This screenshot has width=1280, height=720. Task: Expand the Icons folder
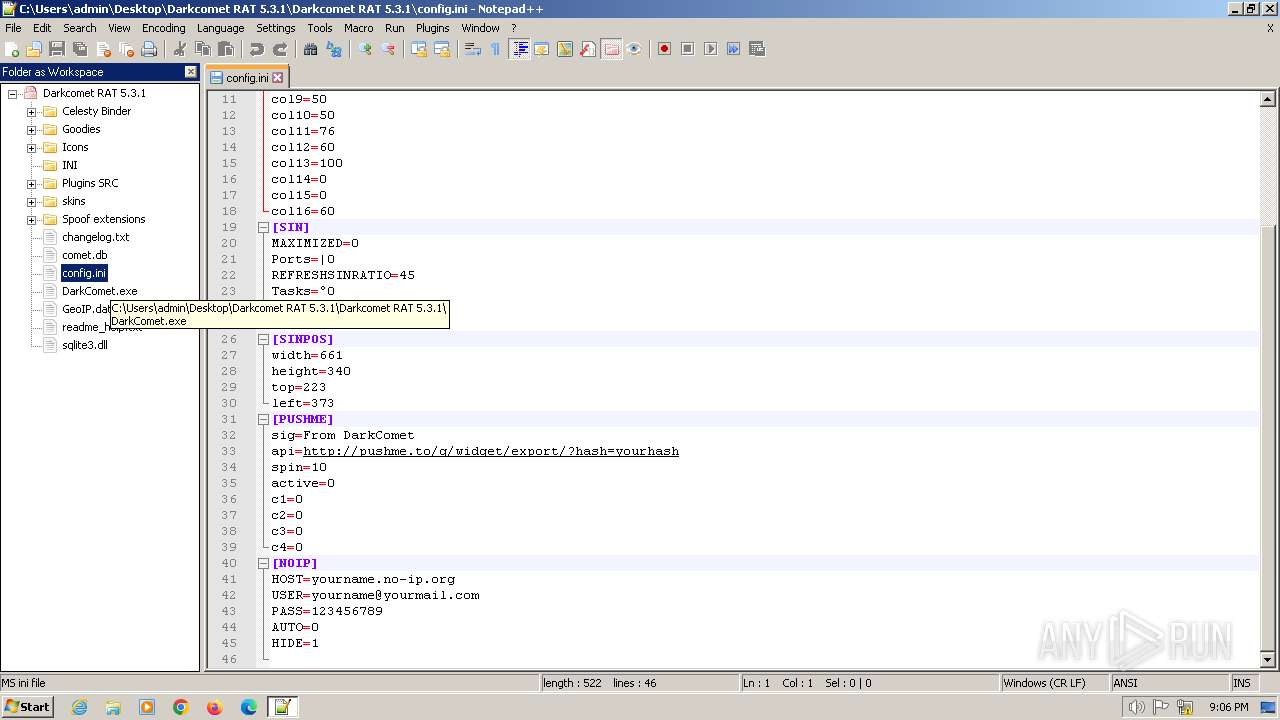pos(31,147)
